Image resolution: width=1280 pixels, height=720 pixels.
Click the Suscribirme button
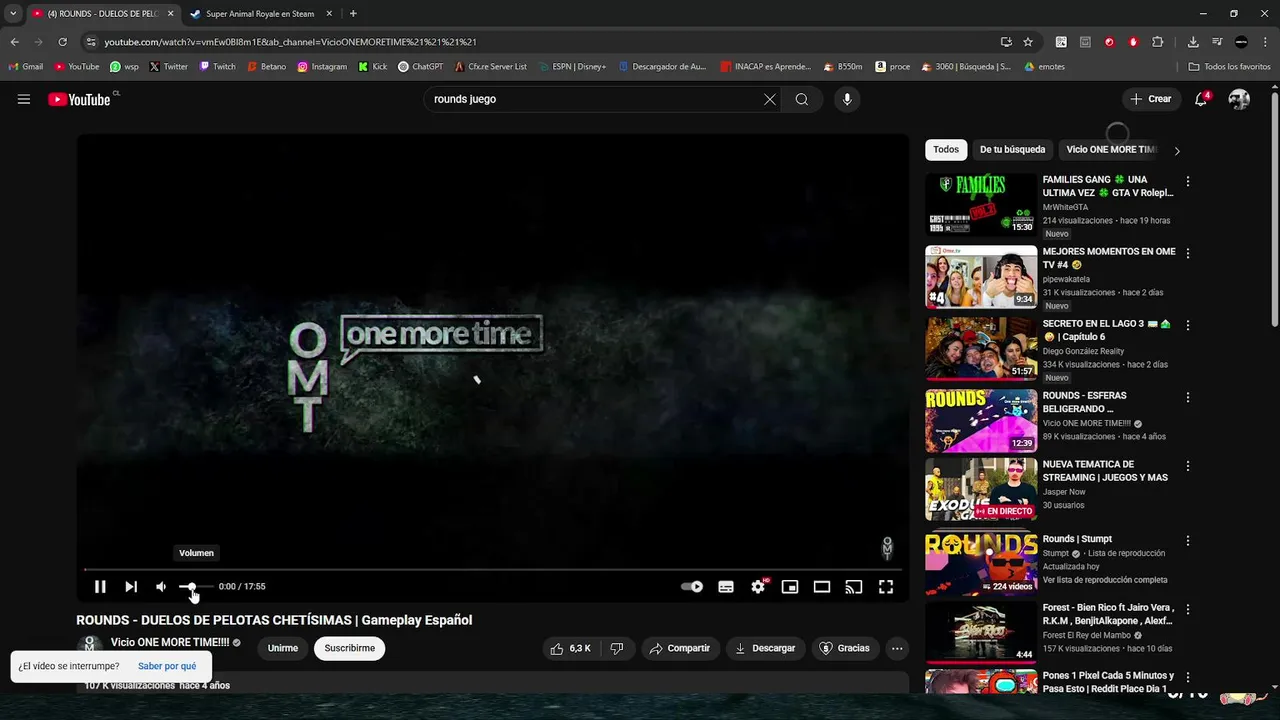coord(349,648)
